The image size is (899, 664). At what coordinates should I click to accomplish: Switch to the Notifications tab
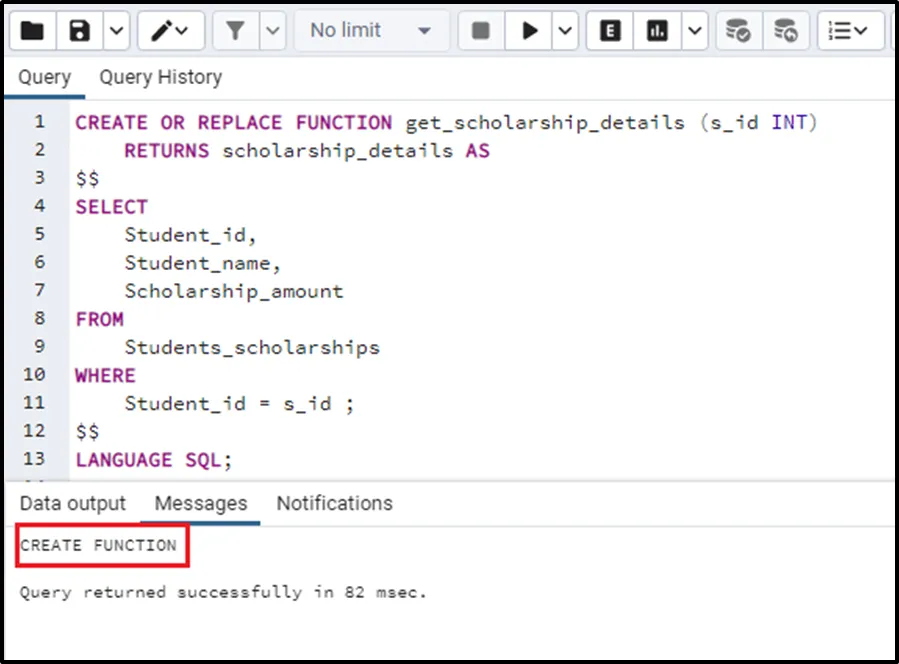coord(334,503)
